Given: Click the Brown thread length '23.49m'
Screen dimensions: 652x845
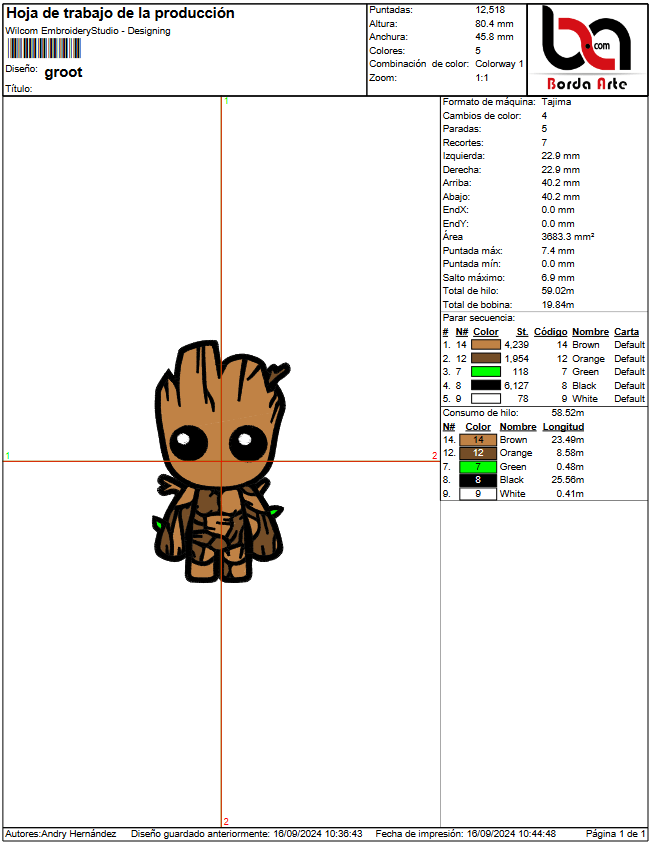Looking at the screenshot, I should pos(567,440).
